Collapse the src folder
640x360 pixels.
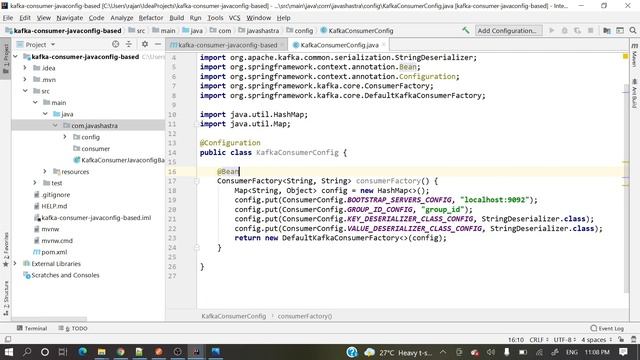[x=25, y=91]
